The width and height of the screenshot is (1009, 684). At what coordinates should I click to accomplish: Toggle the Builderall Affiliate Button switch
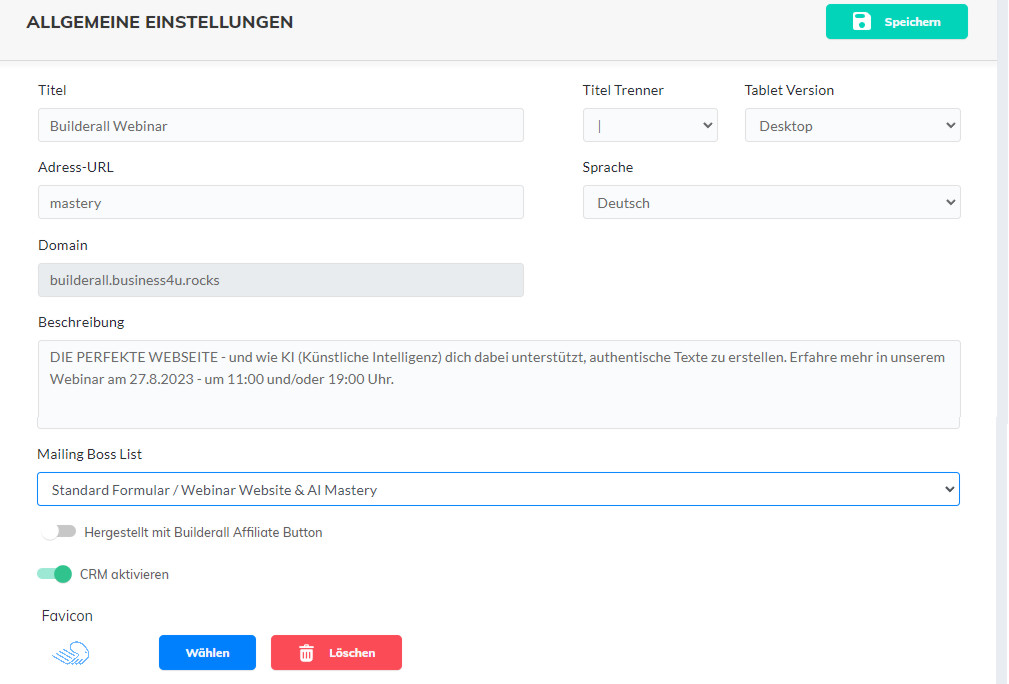point(59,532)
